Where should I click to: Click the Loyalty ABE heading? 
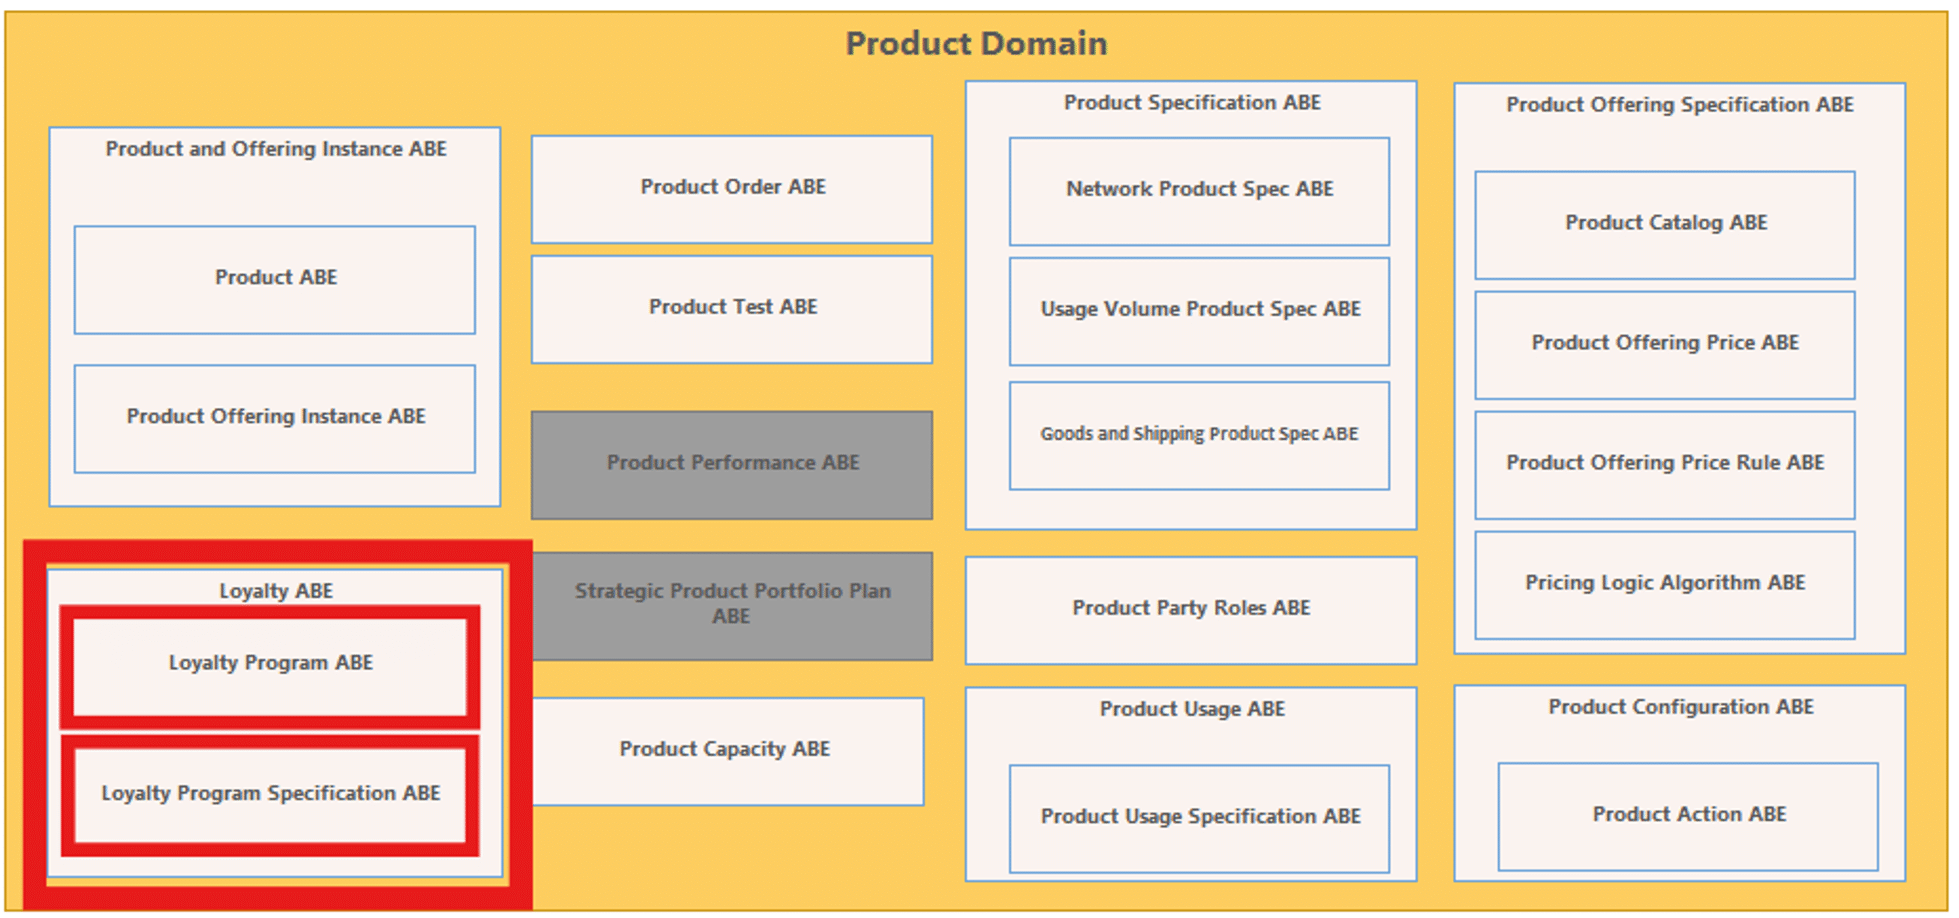tap(276, 591)
